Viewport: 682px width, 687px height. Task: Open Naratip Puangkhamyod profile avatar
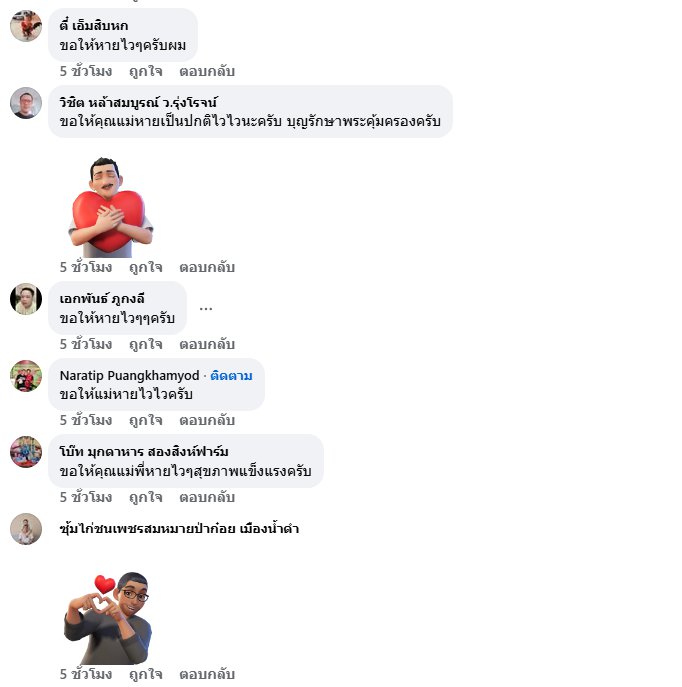(26, 376)
